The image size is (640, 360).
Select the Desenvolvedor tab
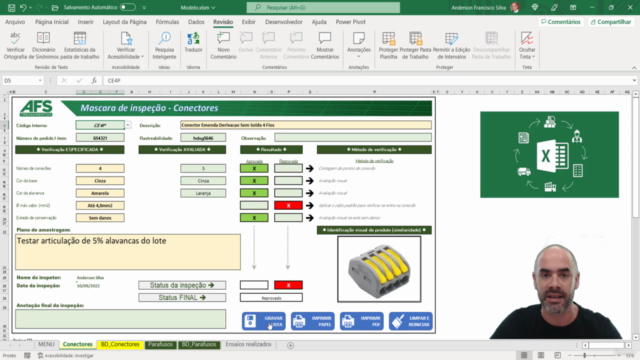284,22
